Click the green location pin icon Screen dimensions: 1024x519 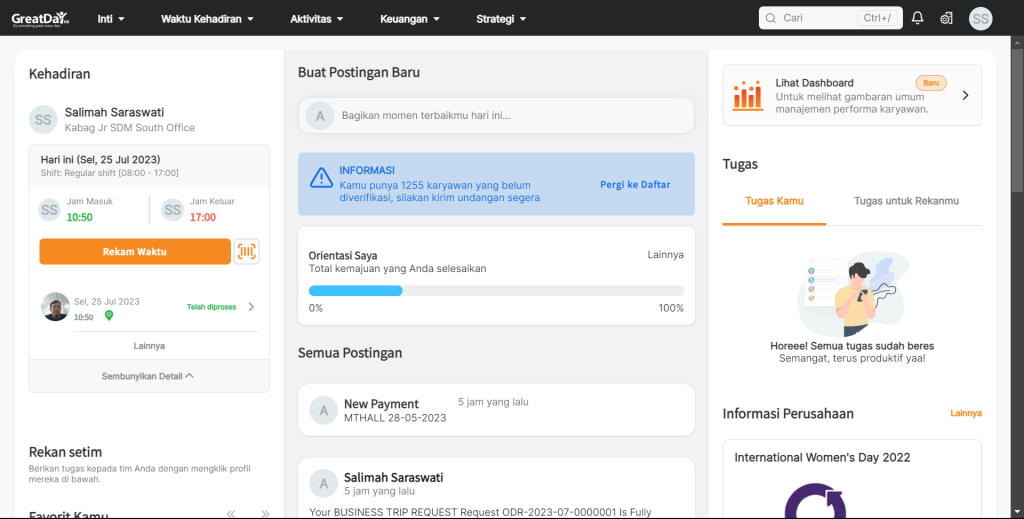108,316
